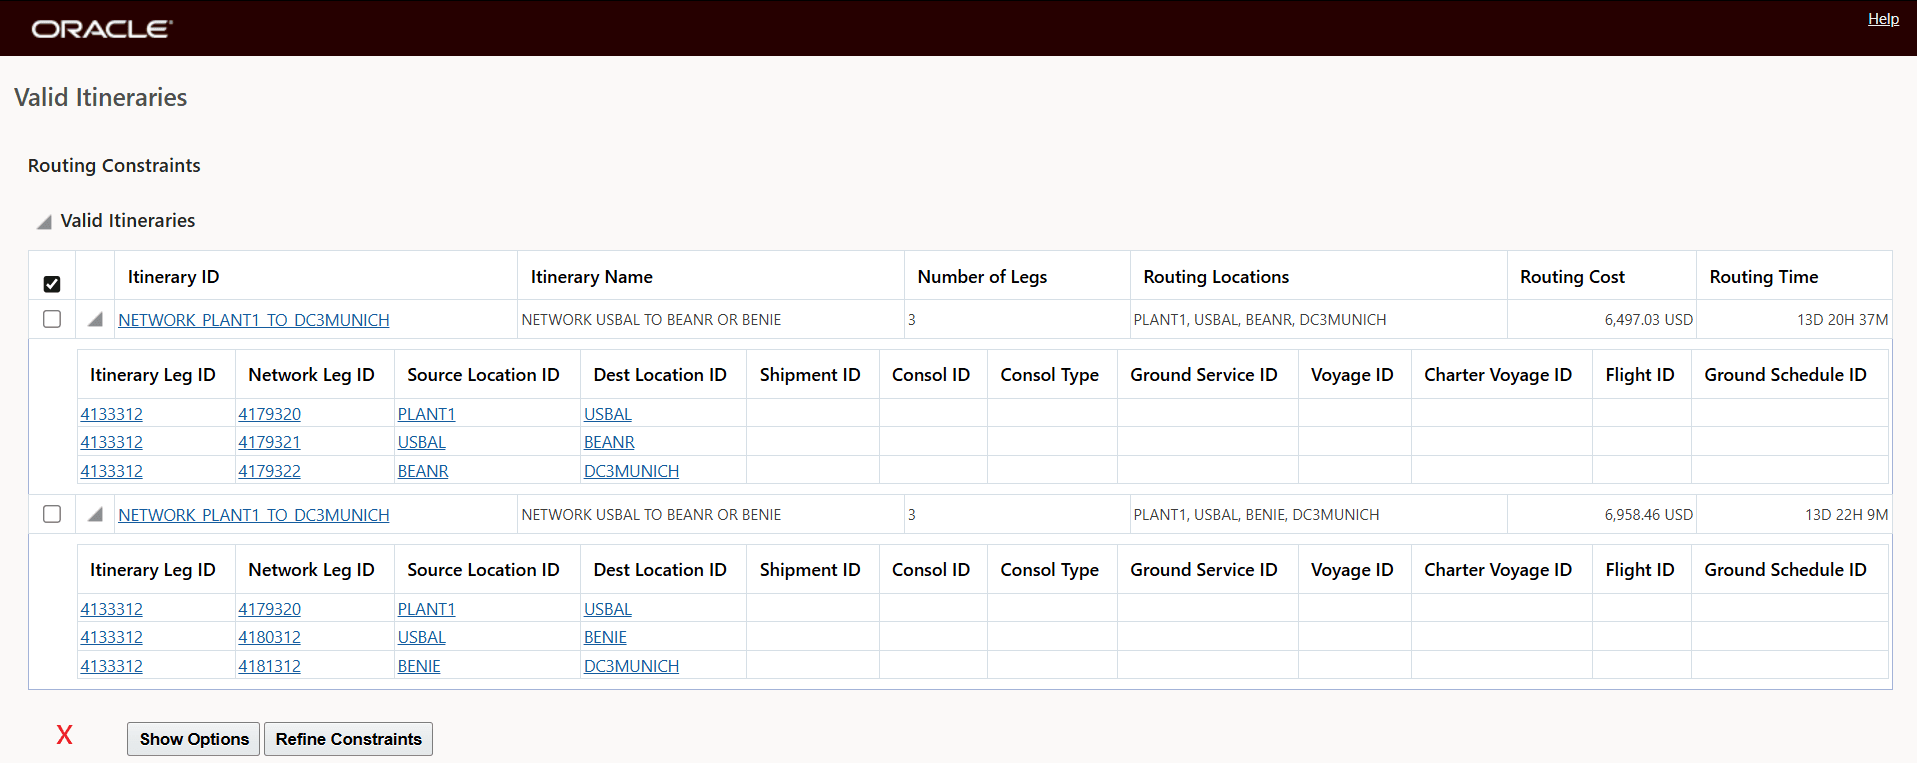This screenshot has height=763, width=1917.
Task: Open the Help link
Action: pos(1883,19)
